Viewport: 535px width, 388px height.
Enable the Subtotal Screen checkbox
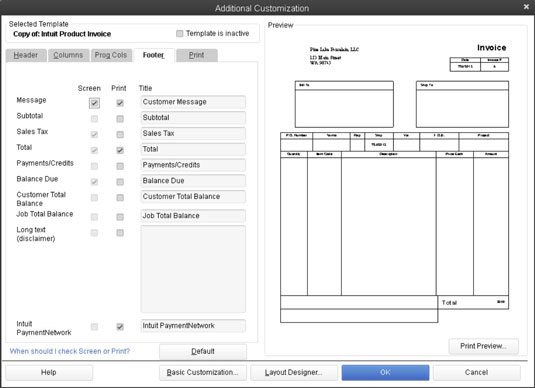tap(94, 118)
